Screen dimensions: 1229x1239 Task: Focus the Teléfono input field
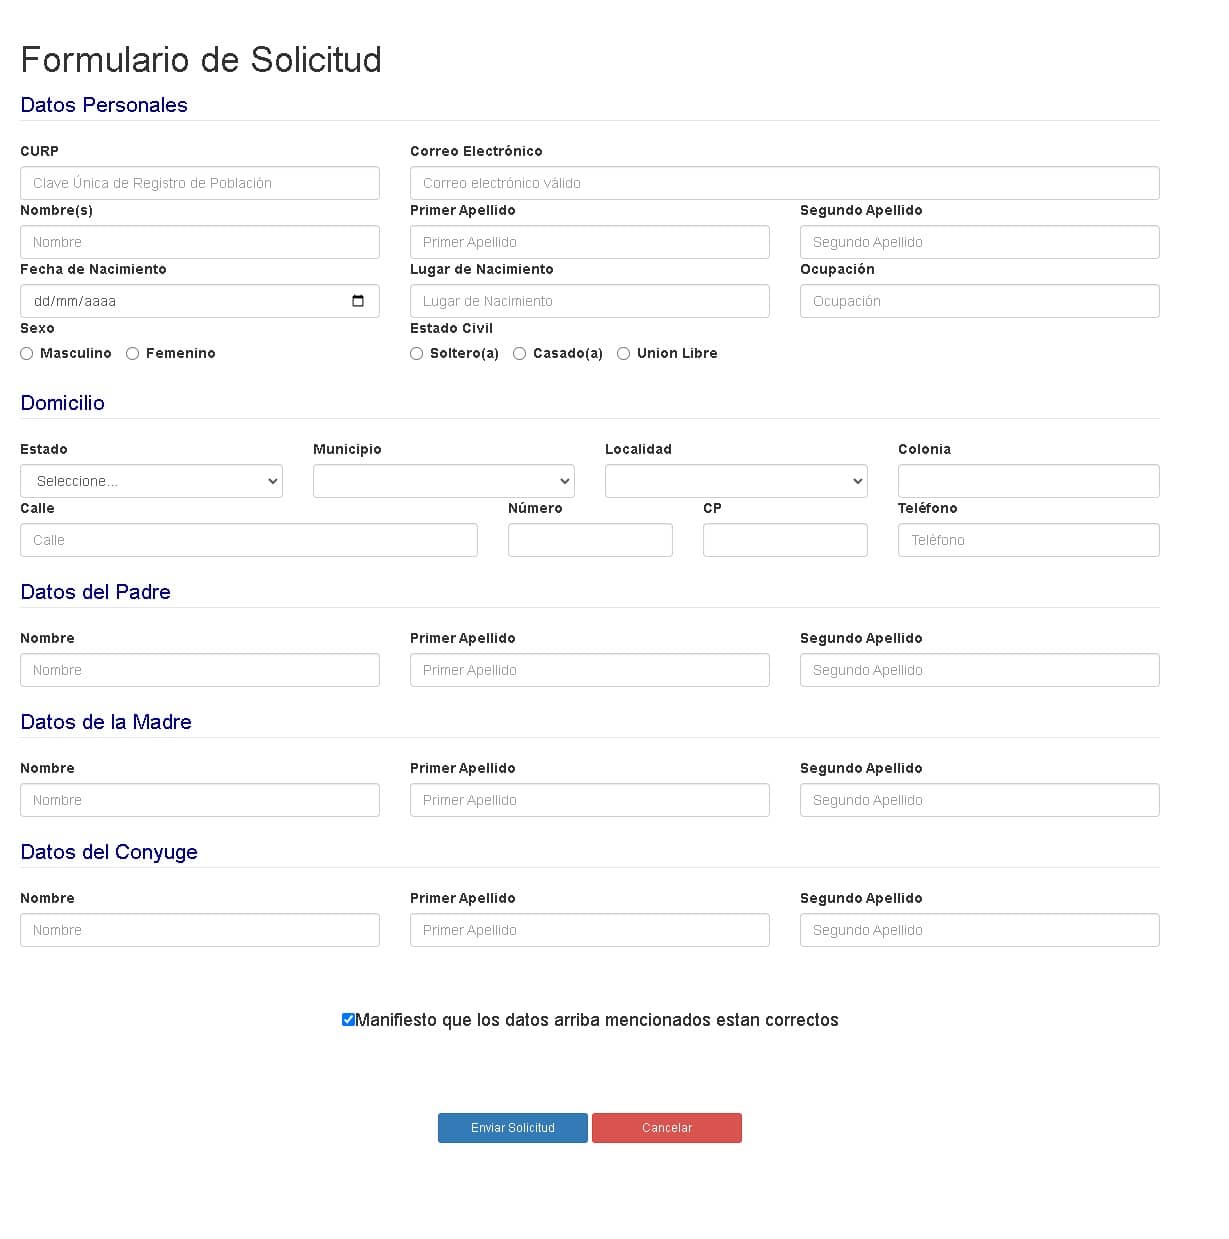coord(1028,540)
